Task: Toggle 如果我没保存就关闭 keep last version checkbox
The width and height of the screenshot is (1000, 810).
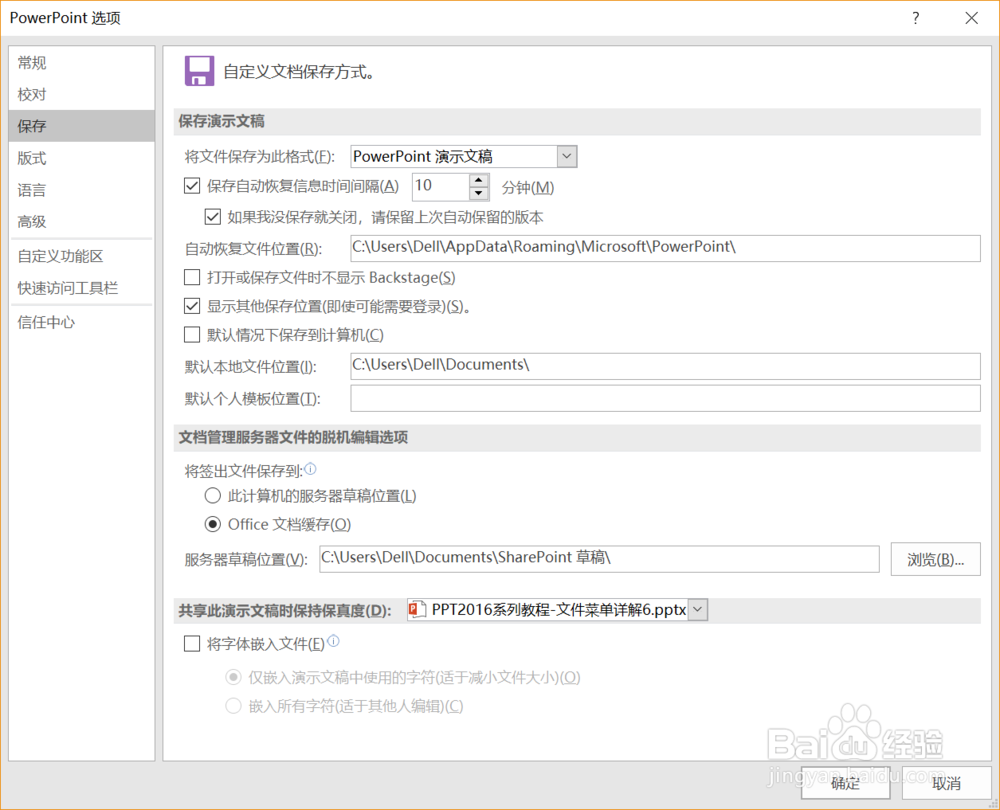Action: (212, 217)
